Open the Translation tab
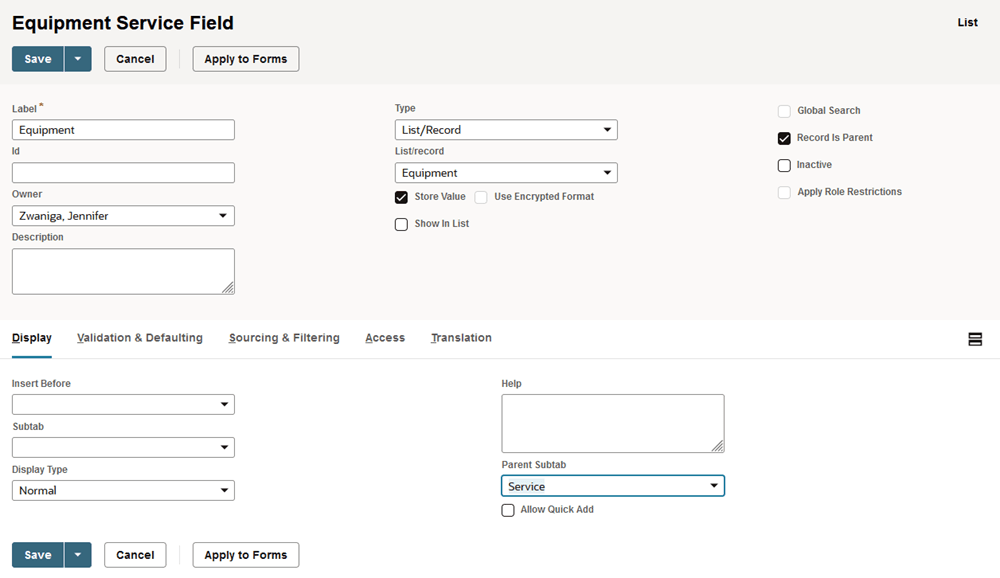Image resolution: width=1000 pixels, height=578 pixels. coord(461,338)
